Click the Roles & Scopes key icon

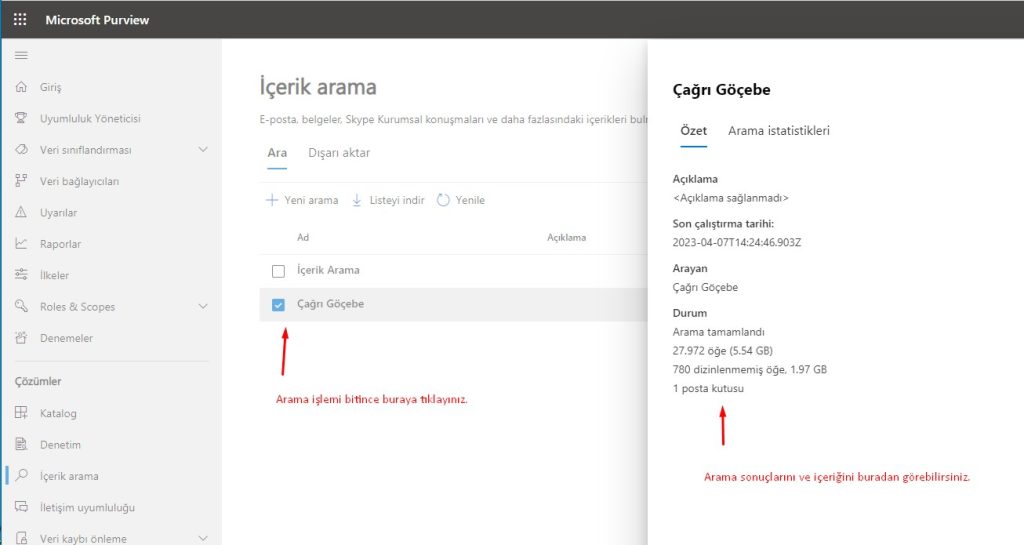[21, 306]
